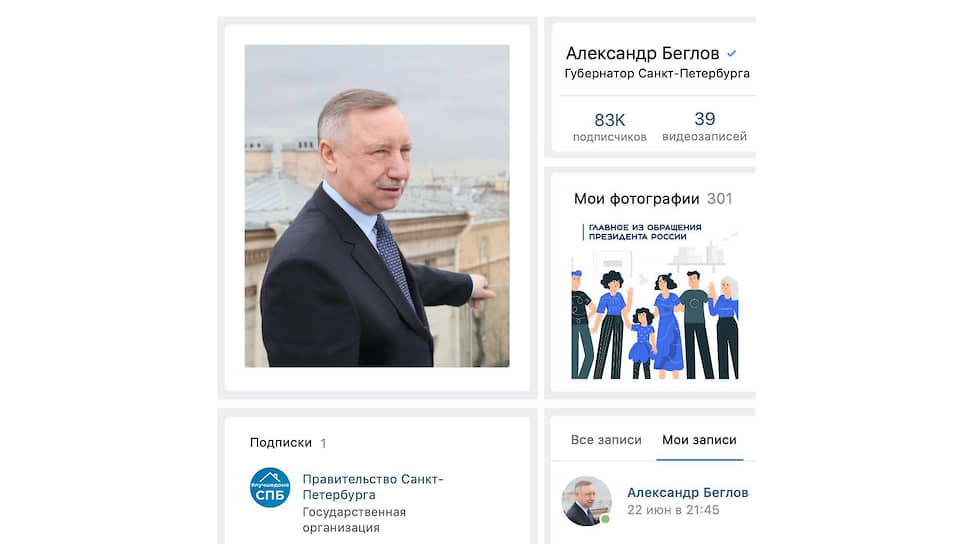
Task: Open the 83K подписчиков counter
Action: tap(609, 127)
